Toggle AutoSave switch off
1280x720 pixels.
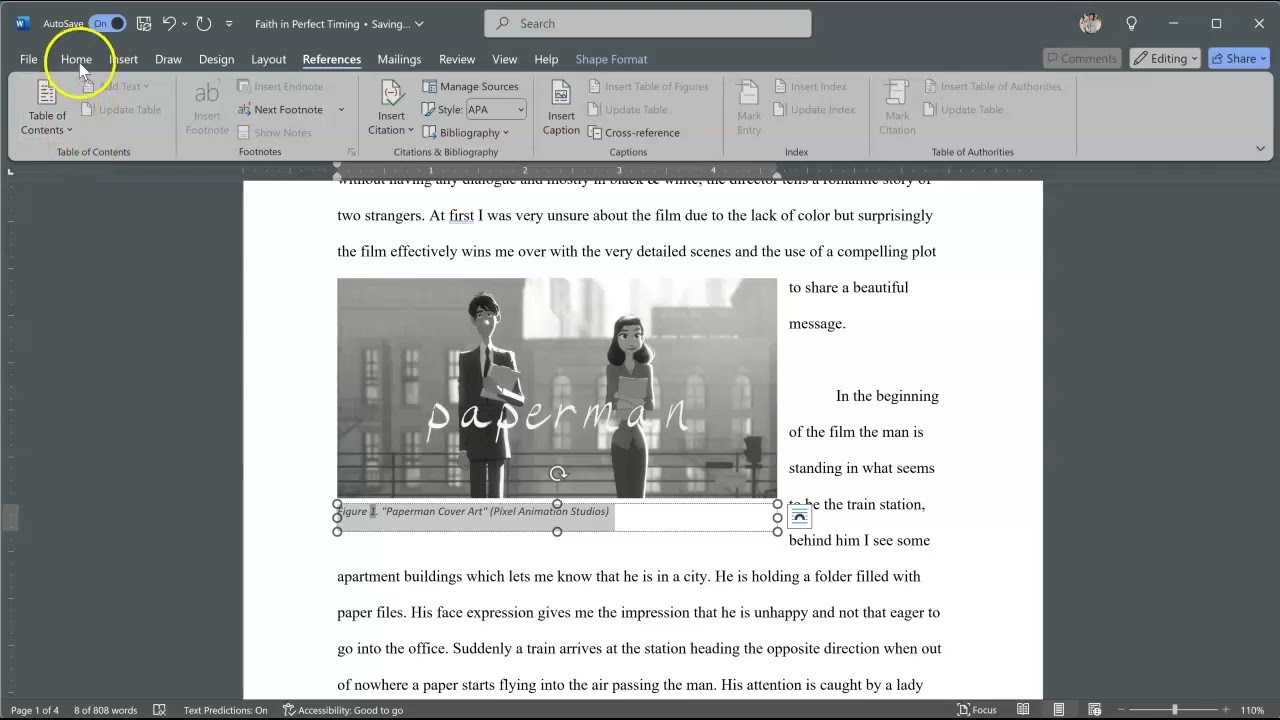(x=107, y=23)
